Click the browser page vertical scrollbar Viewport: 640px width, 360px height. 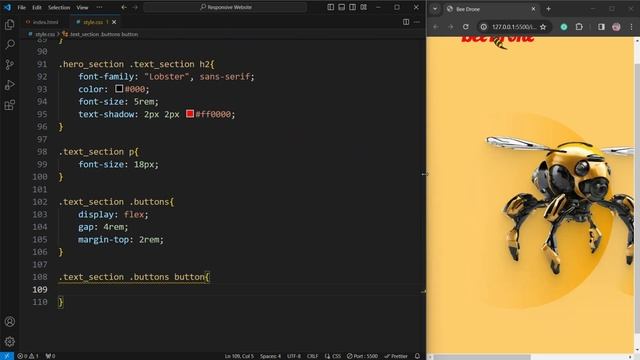[x=637, y=198]
